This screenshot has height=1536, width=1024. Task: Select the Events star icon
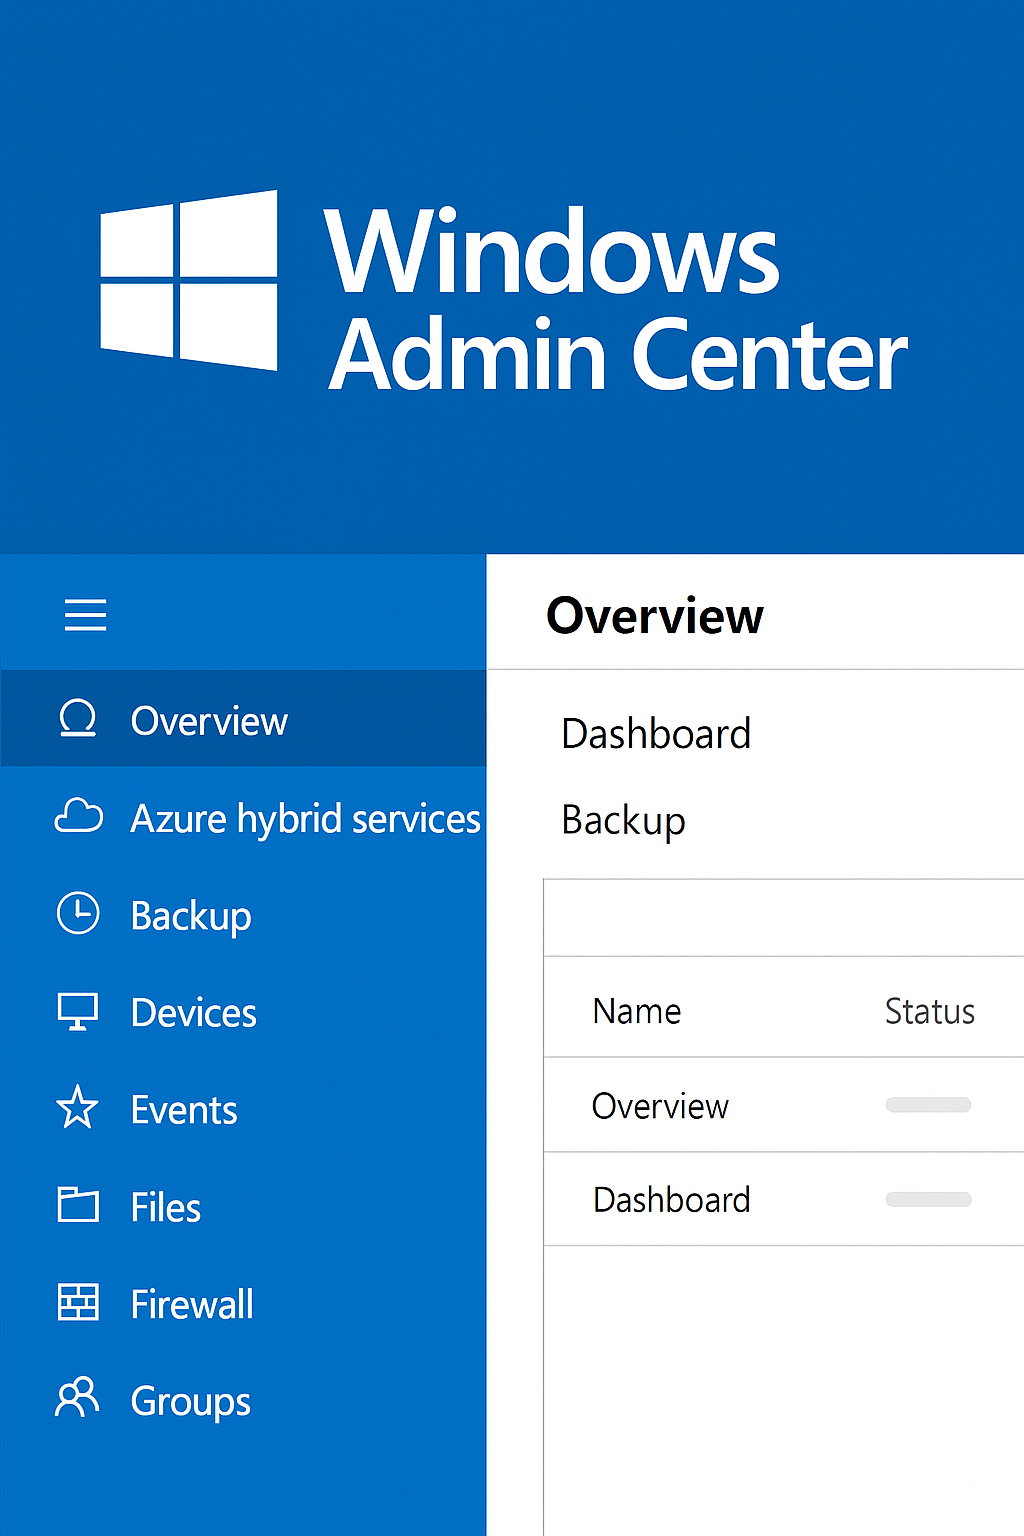[x=77, y=1108]
